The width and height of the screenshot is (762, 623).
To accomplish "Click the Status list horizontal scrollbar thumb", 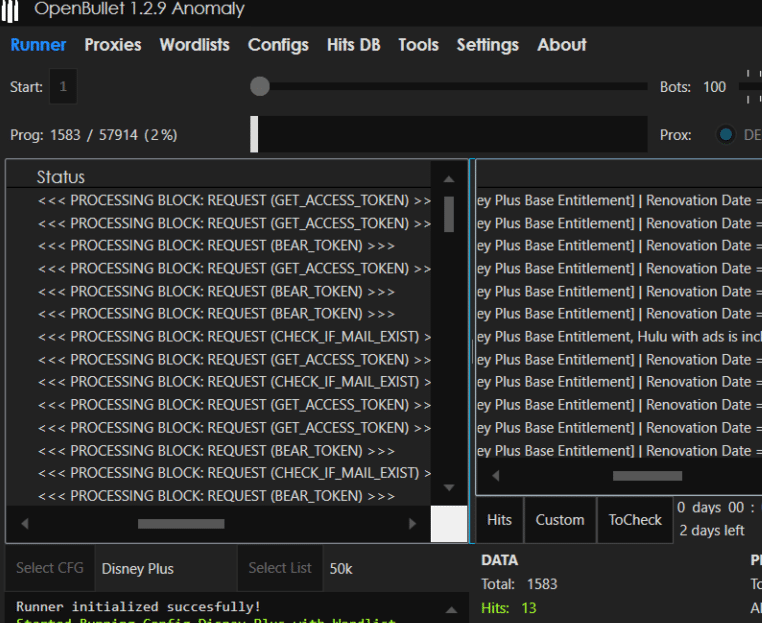I will coord(181,524).
